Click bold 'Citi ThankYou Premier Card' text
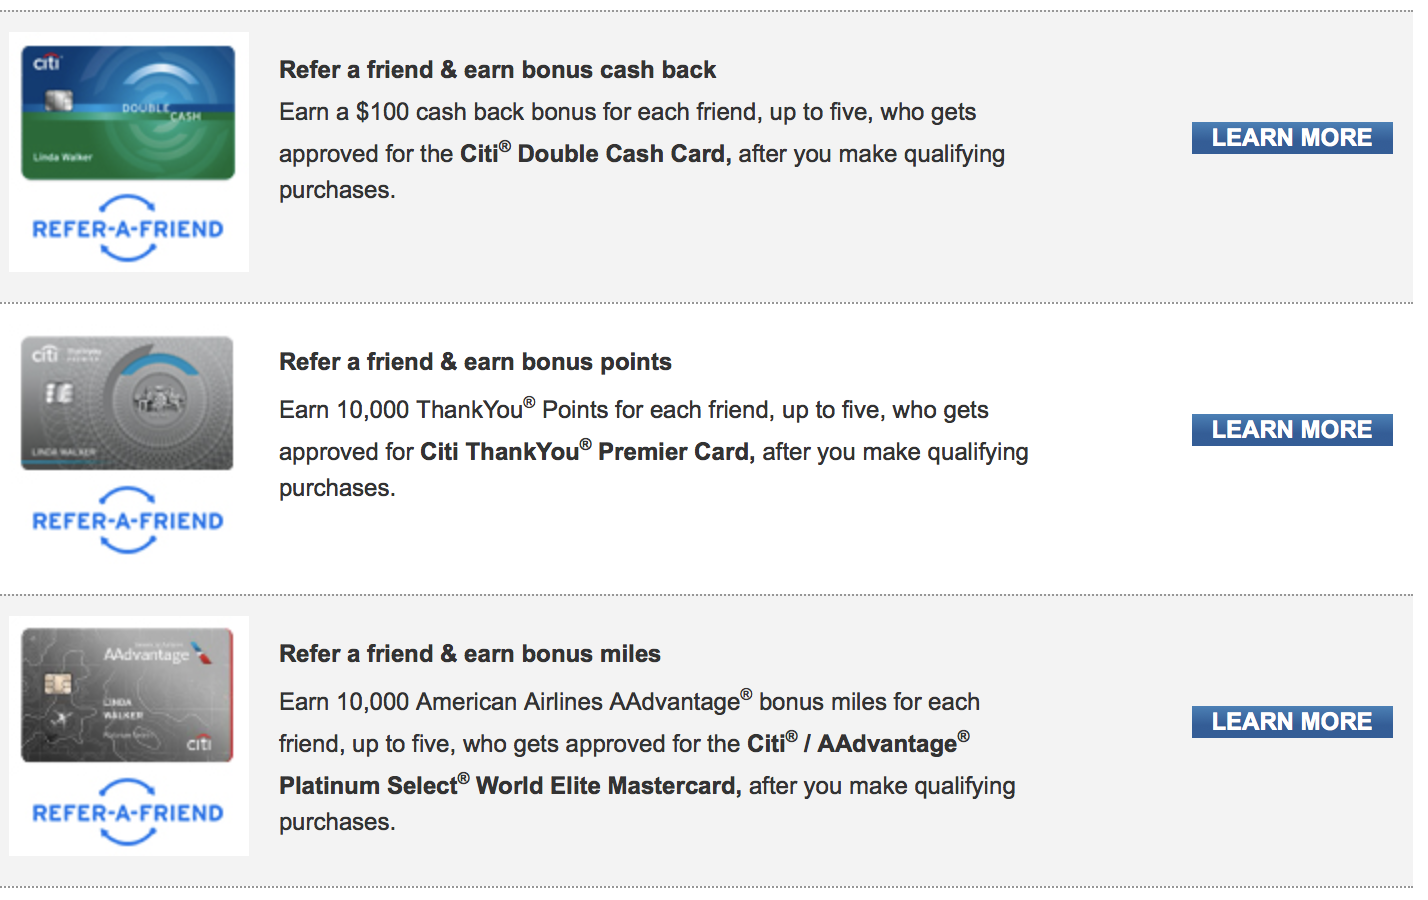This screenshot has height=900, width=1428. (x=587, y=451)
